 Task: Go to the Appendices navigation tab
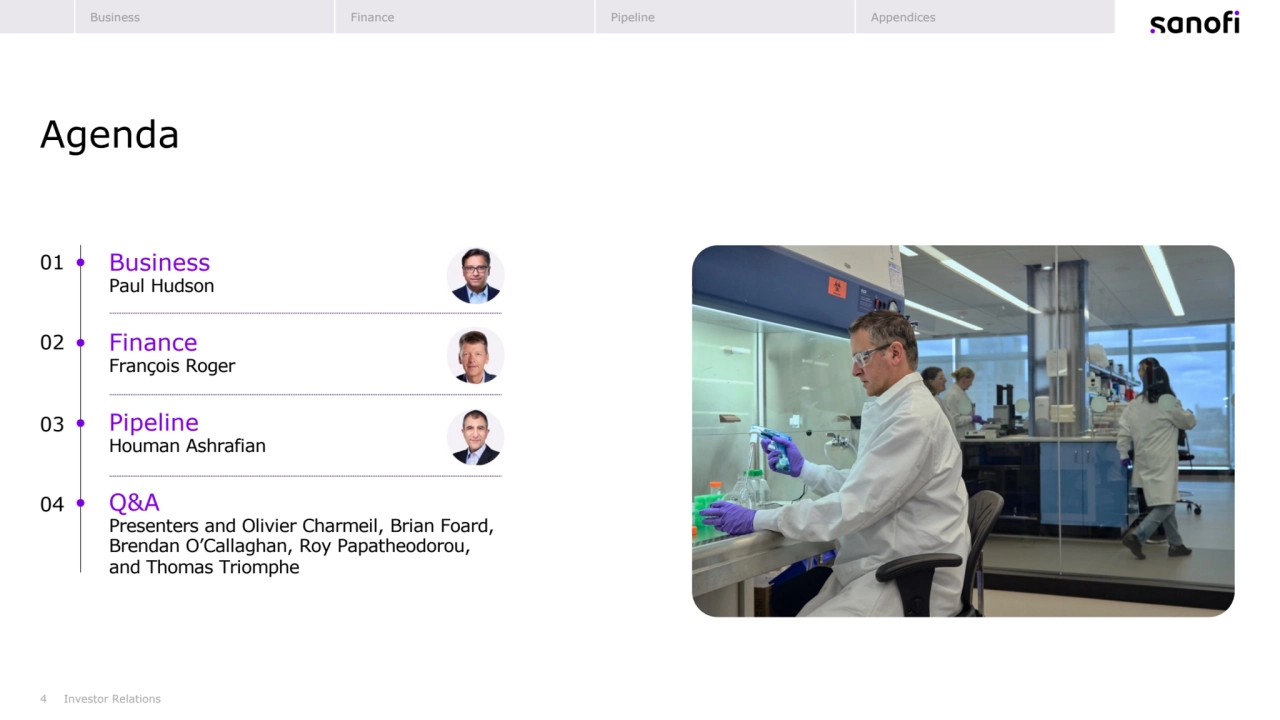pyautogui.click(x=985, y=17)
